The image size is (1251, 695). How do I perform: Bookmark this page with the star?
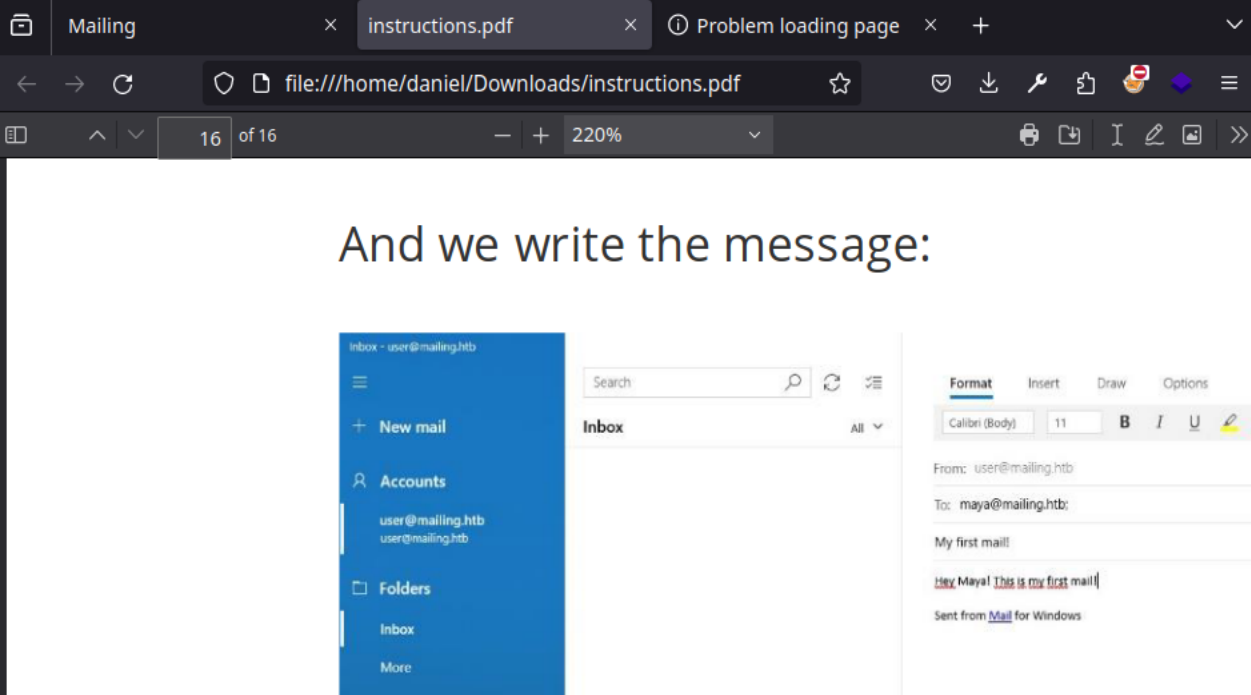[840, 84]
